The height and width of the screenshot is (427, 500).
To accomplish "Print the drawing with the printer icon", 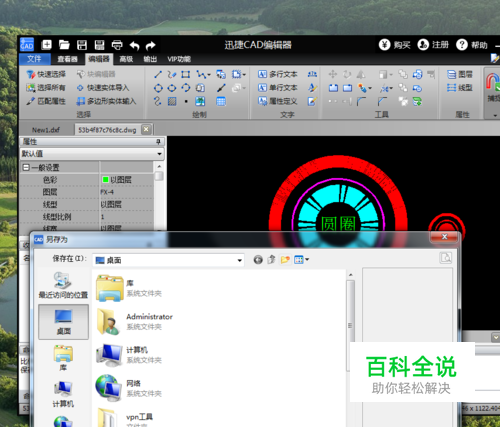I will point(117,45).
